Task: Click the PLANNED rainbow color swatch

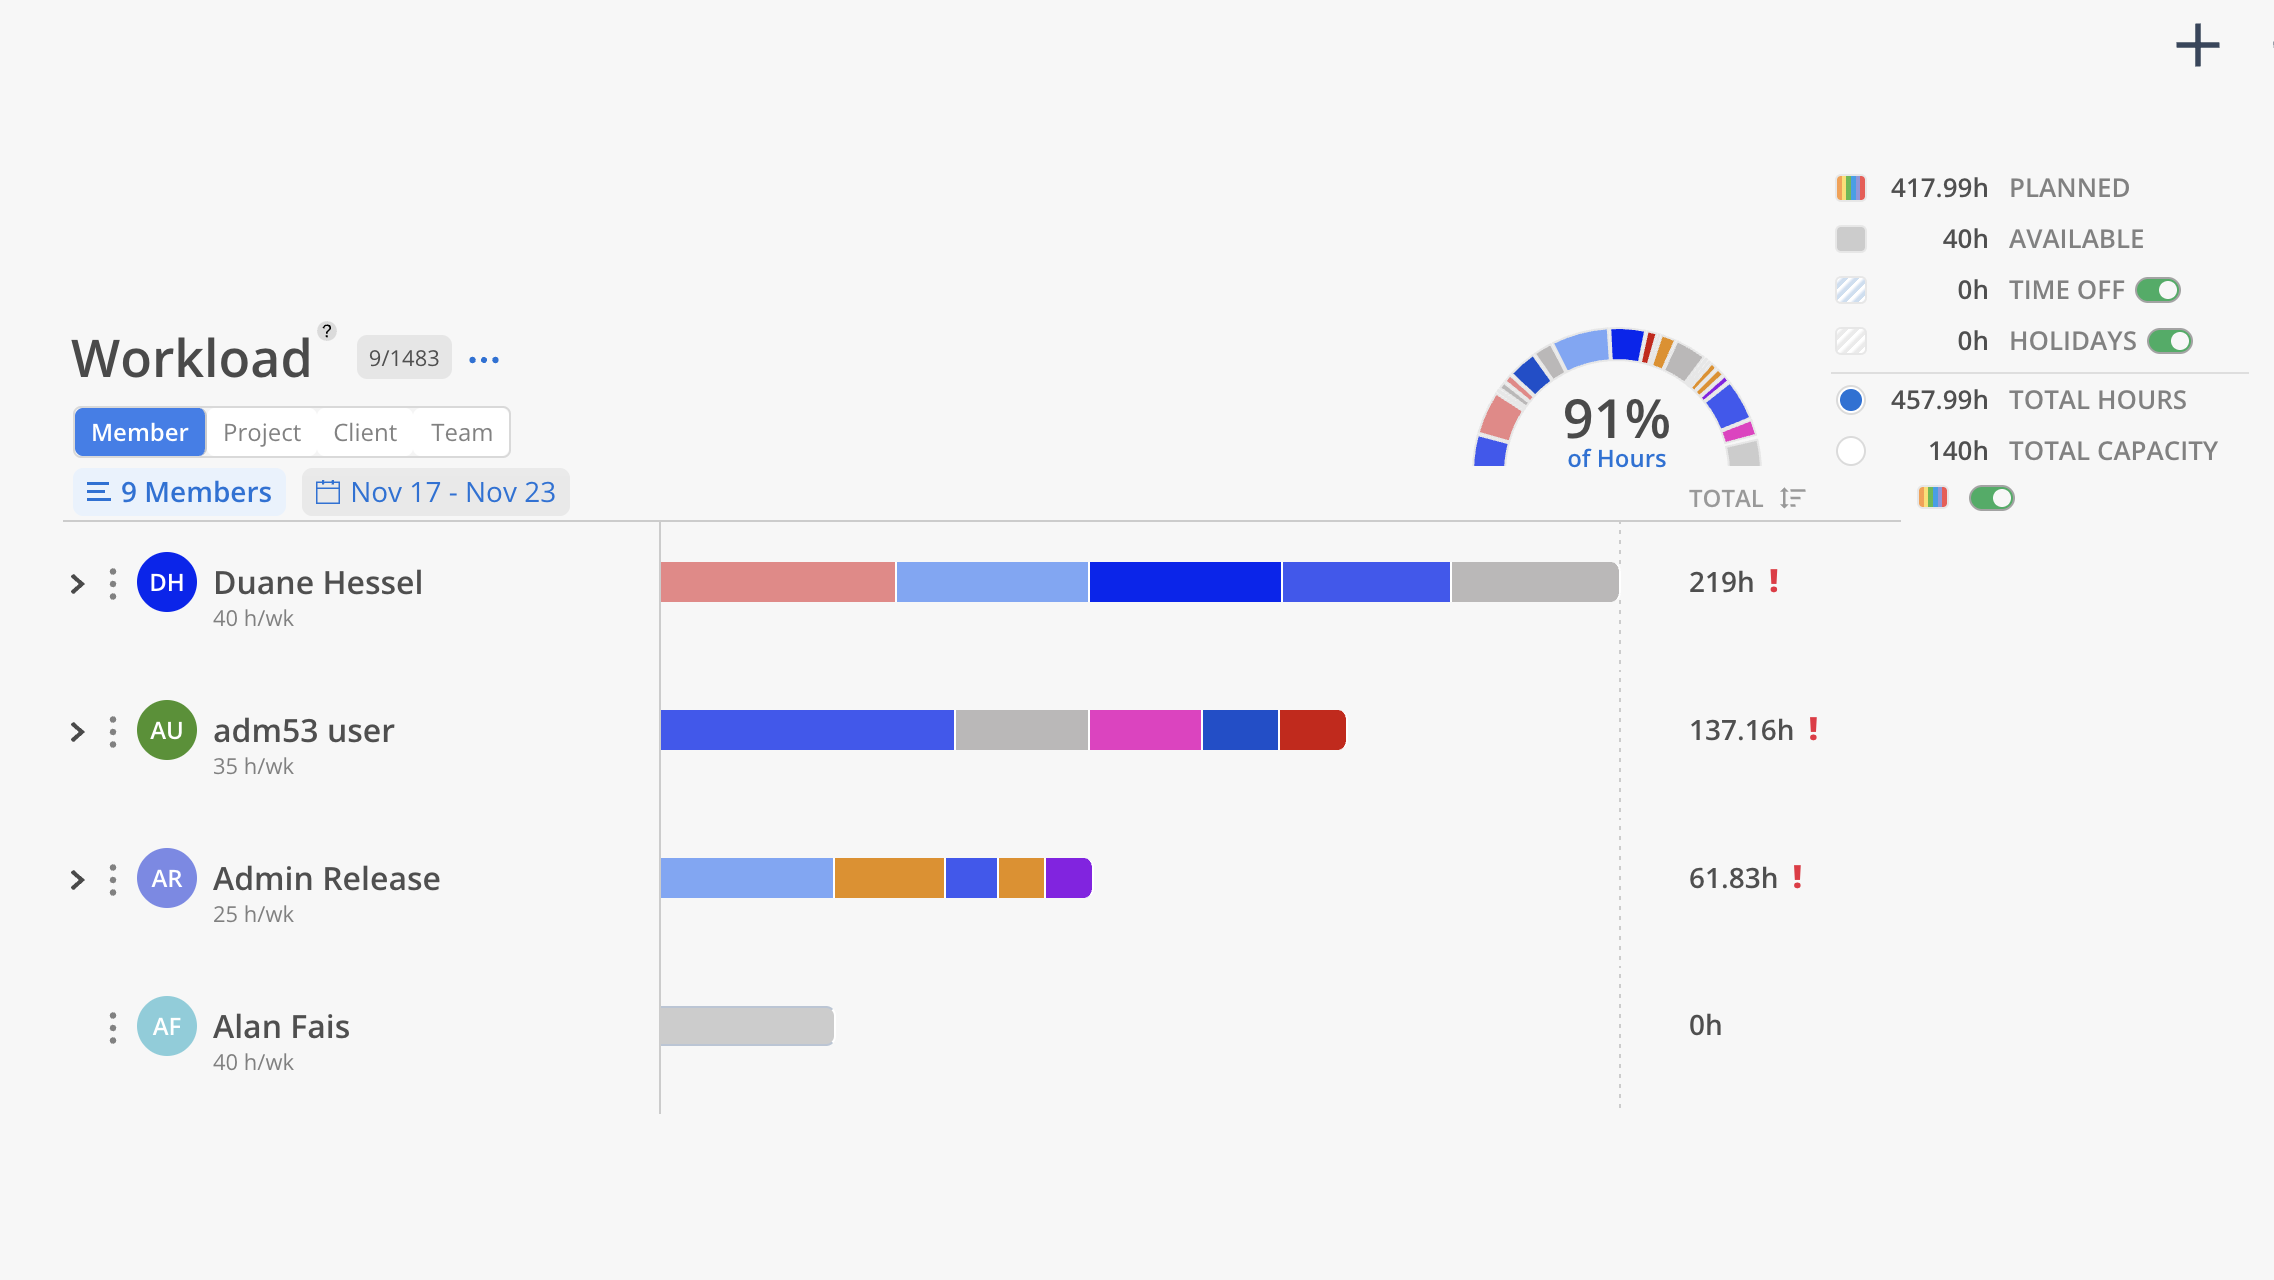Action: 1851,188
